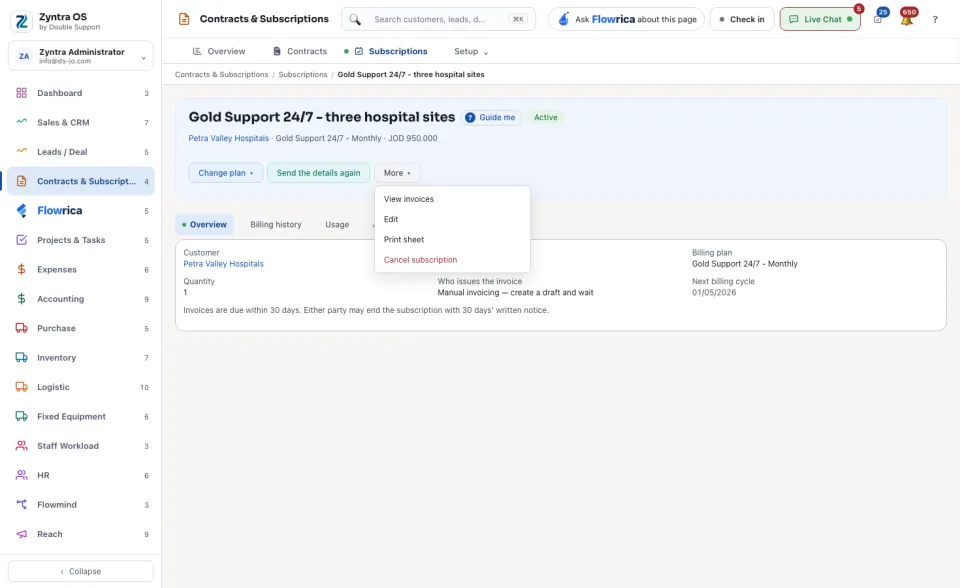This screenshot has width=960, height=588.
Task: Click the Flowmind branch icon
Action: pyautogui.click(x=21, y=505)
